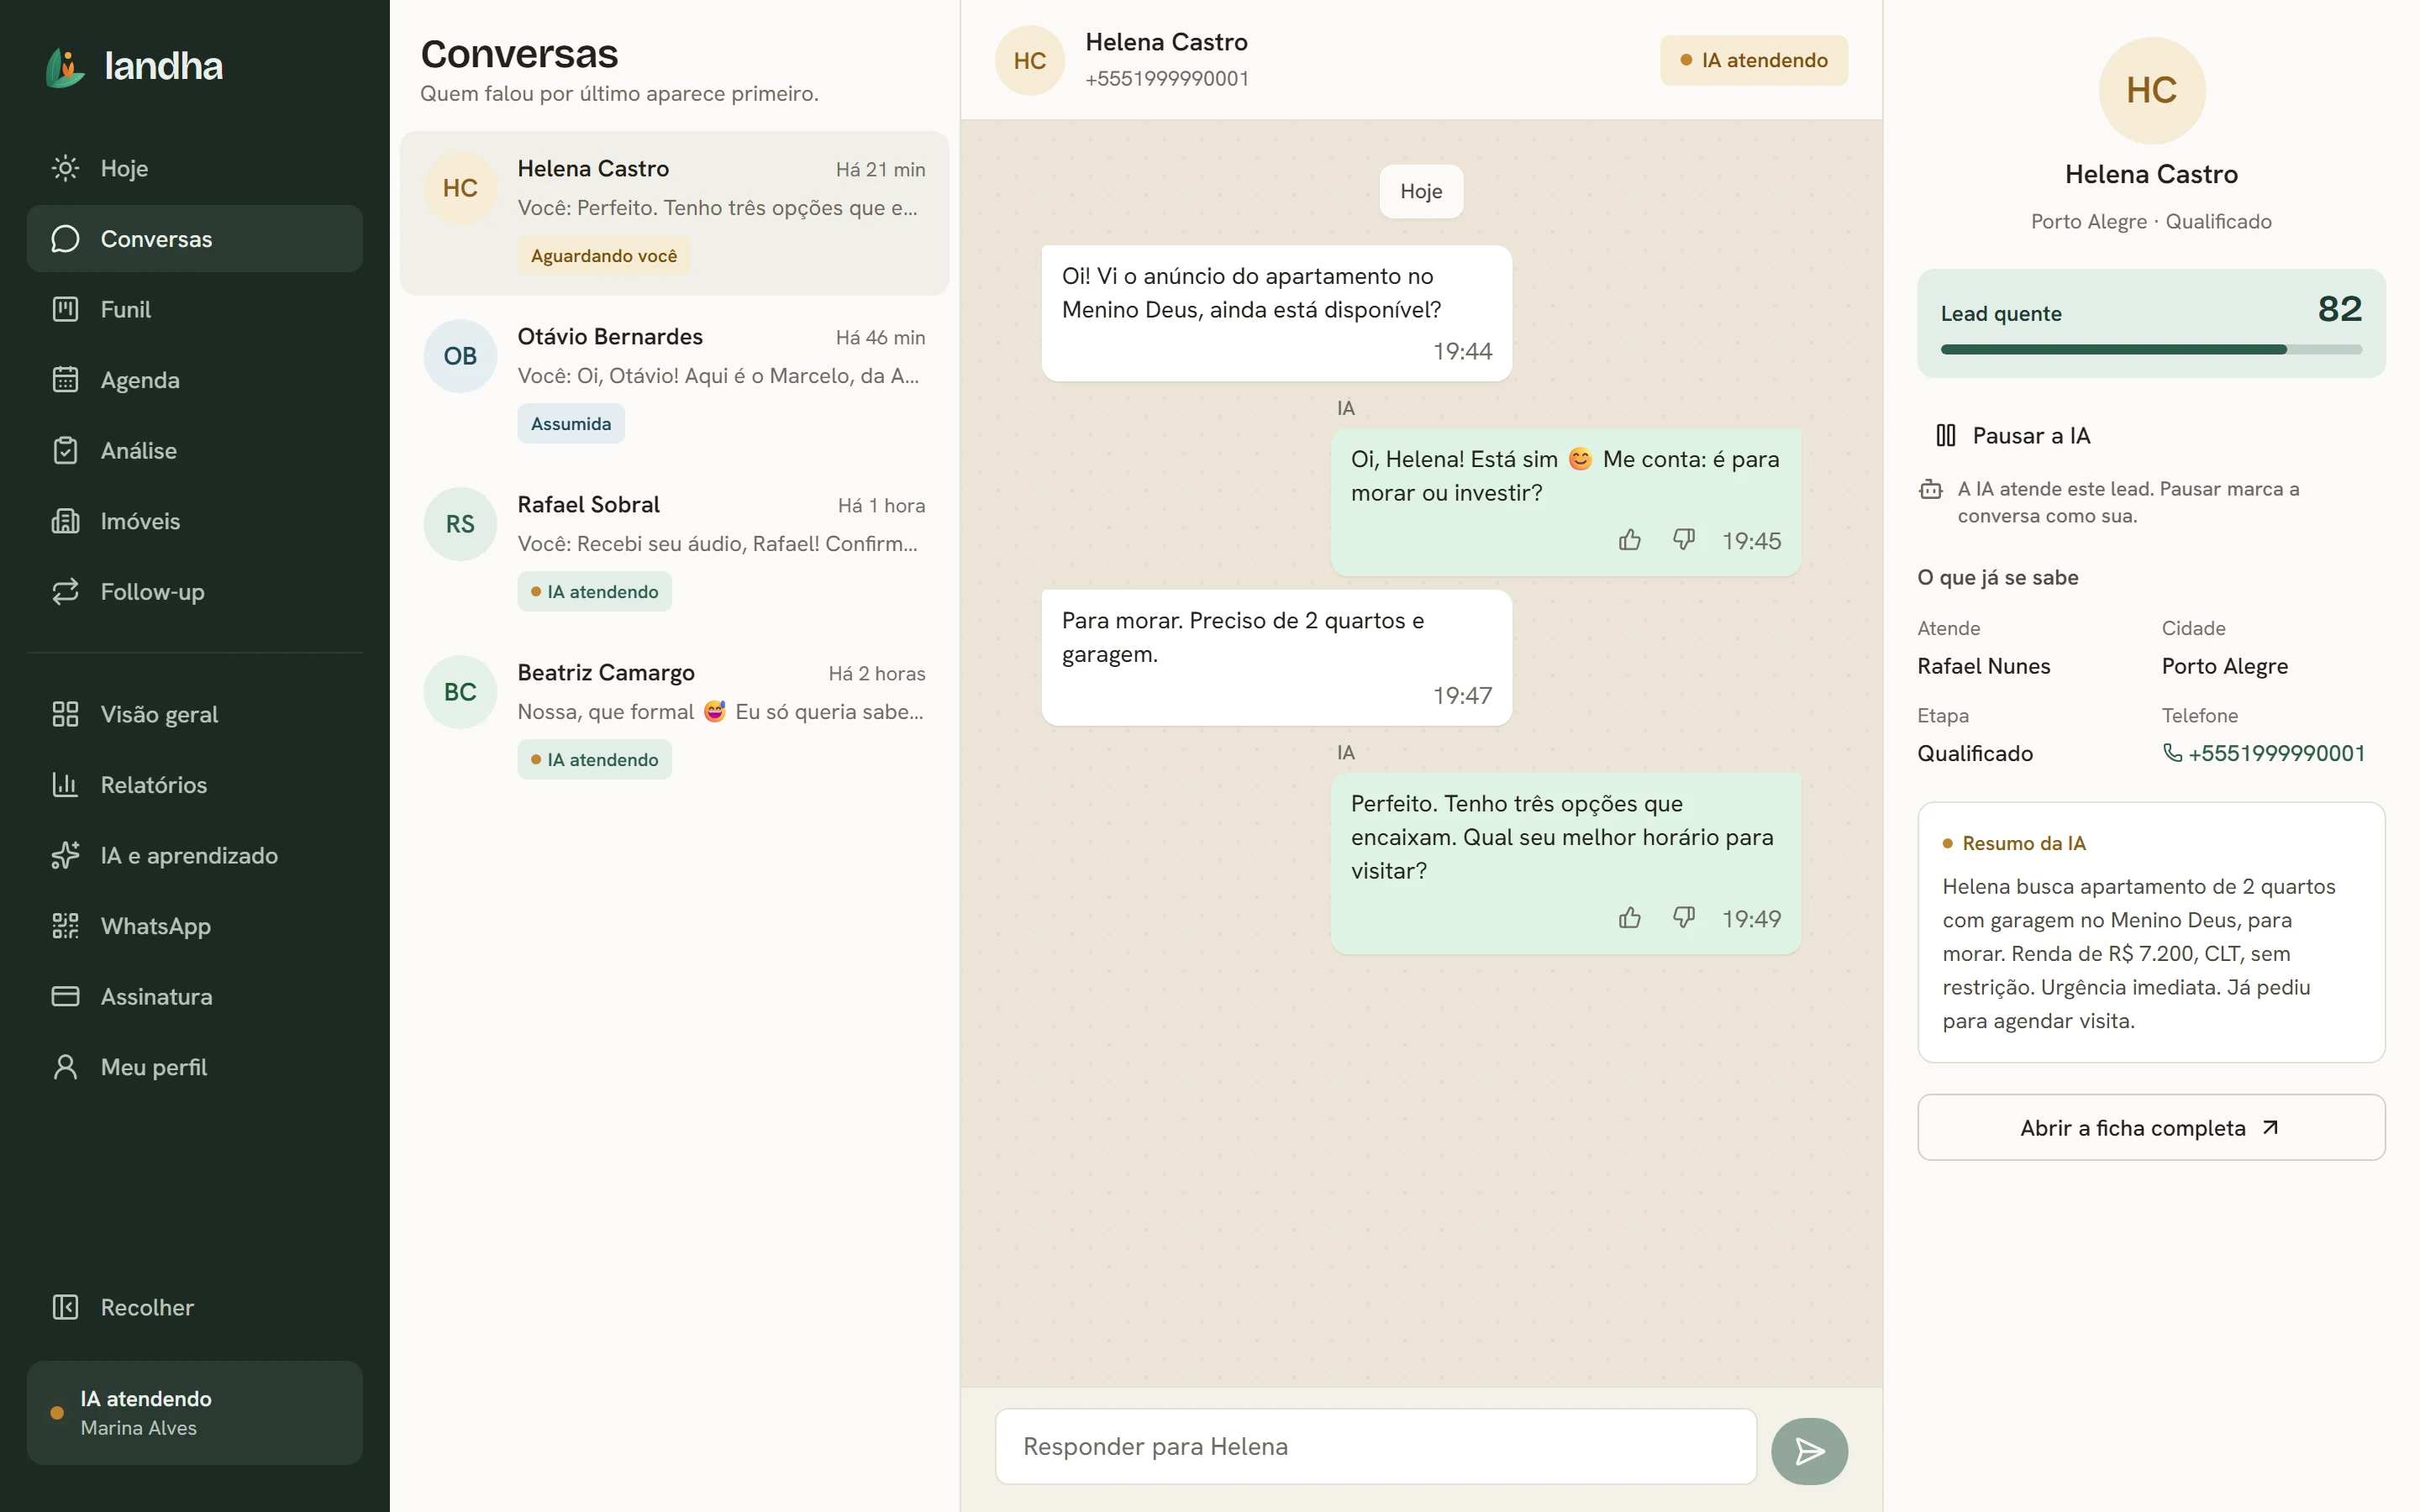
Task: Click the lead score number 82
Action: pos(2339,309)
